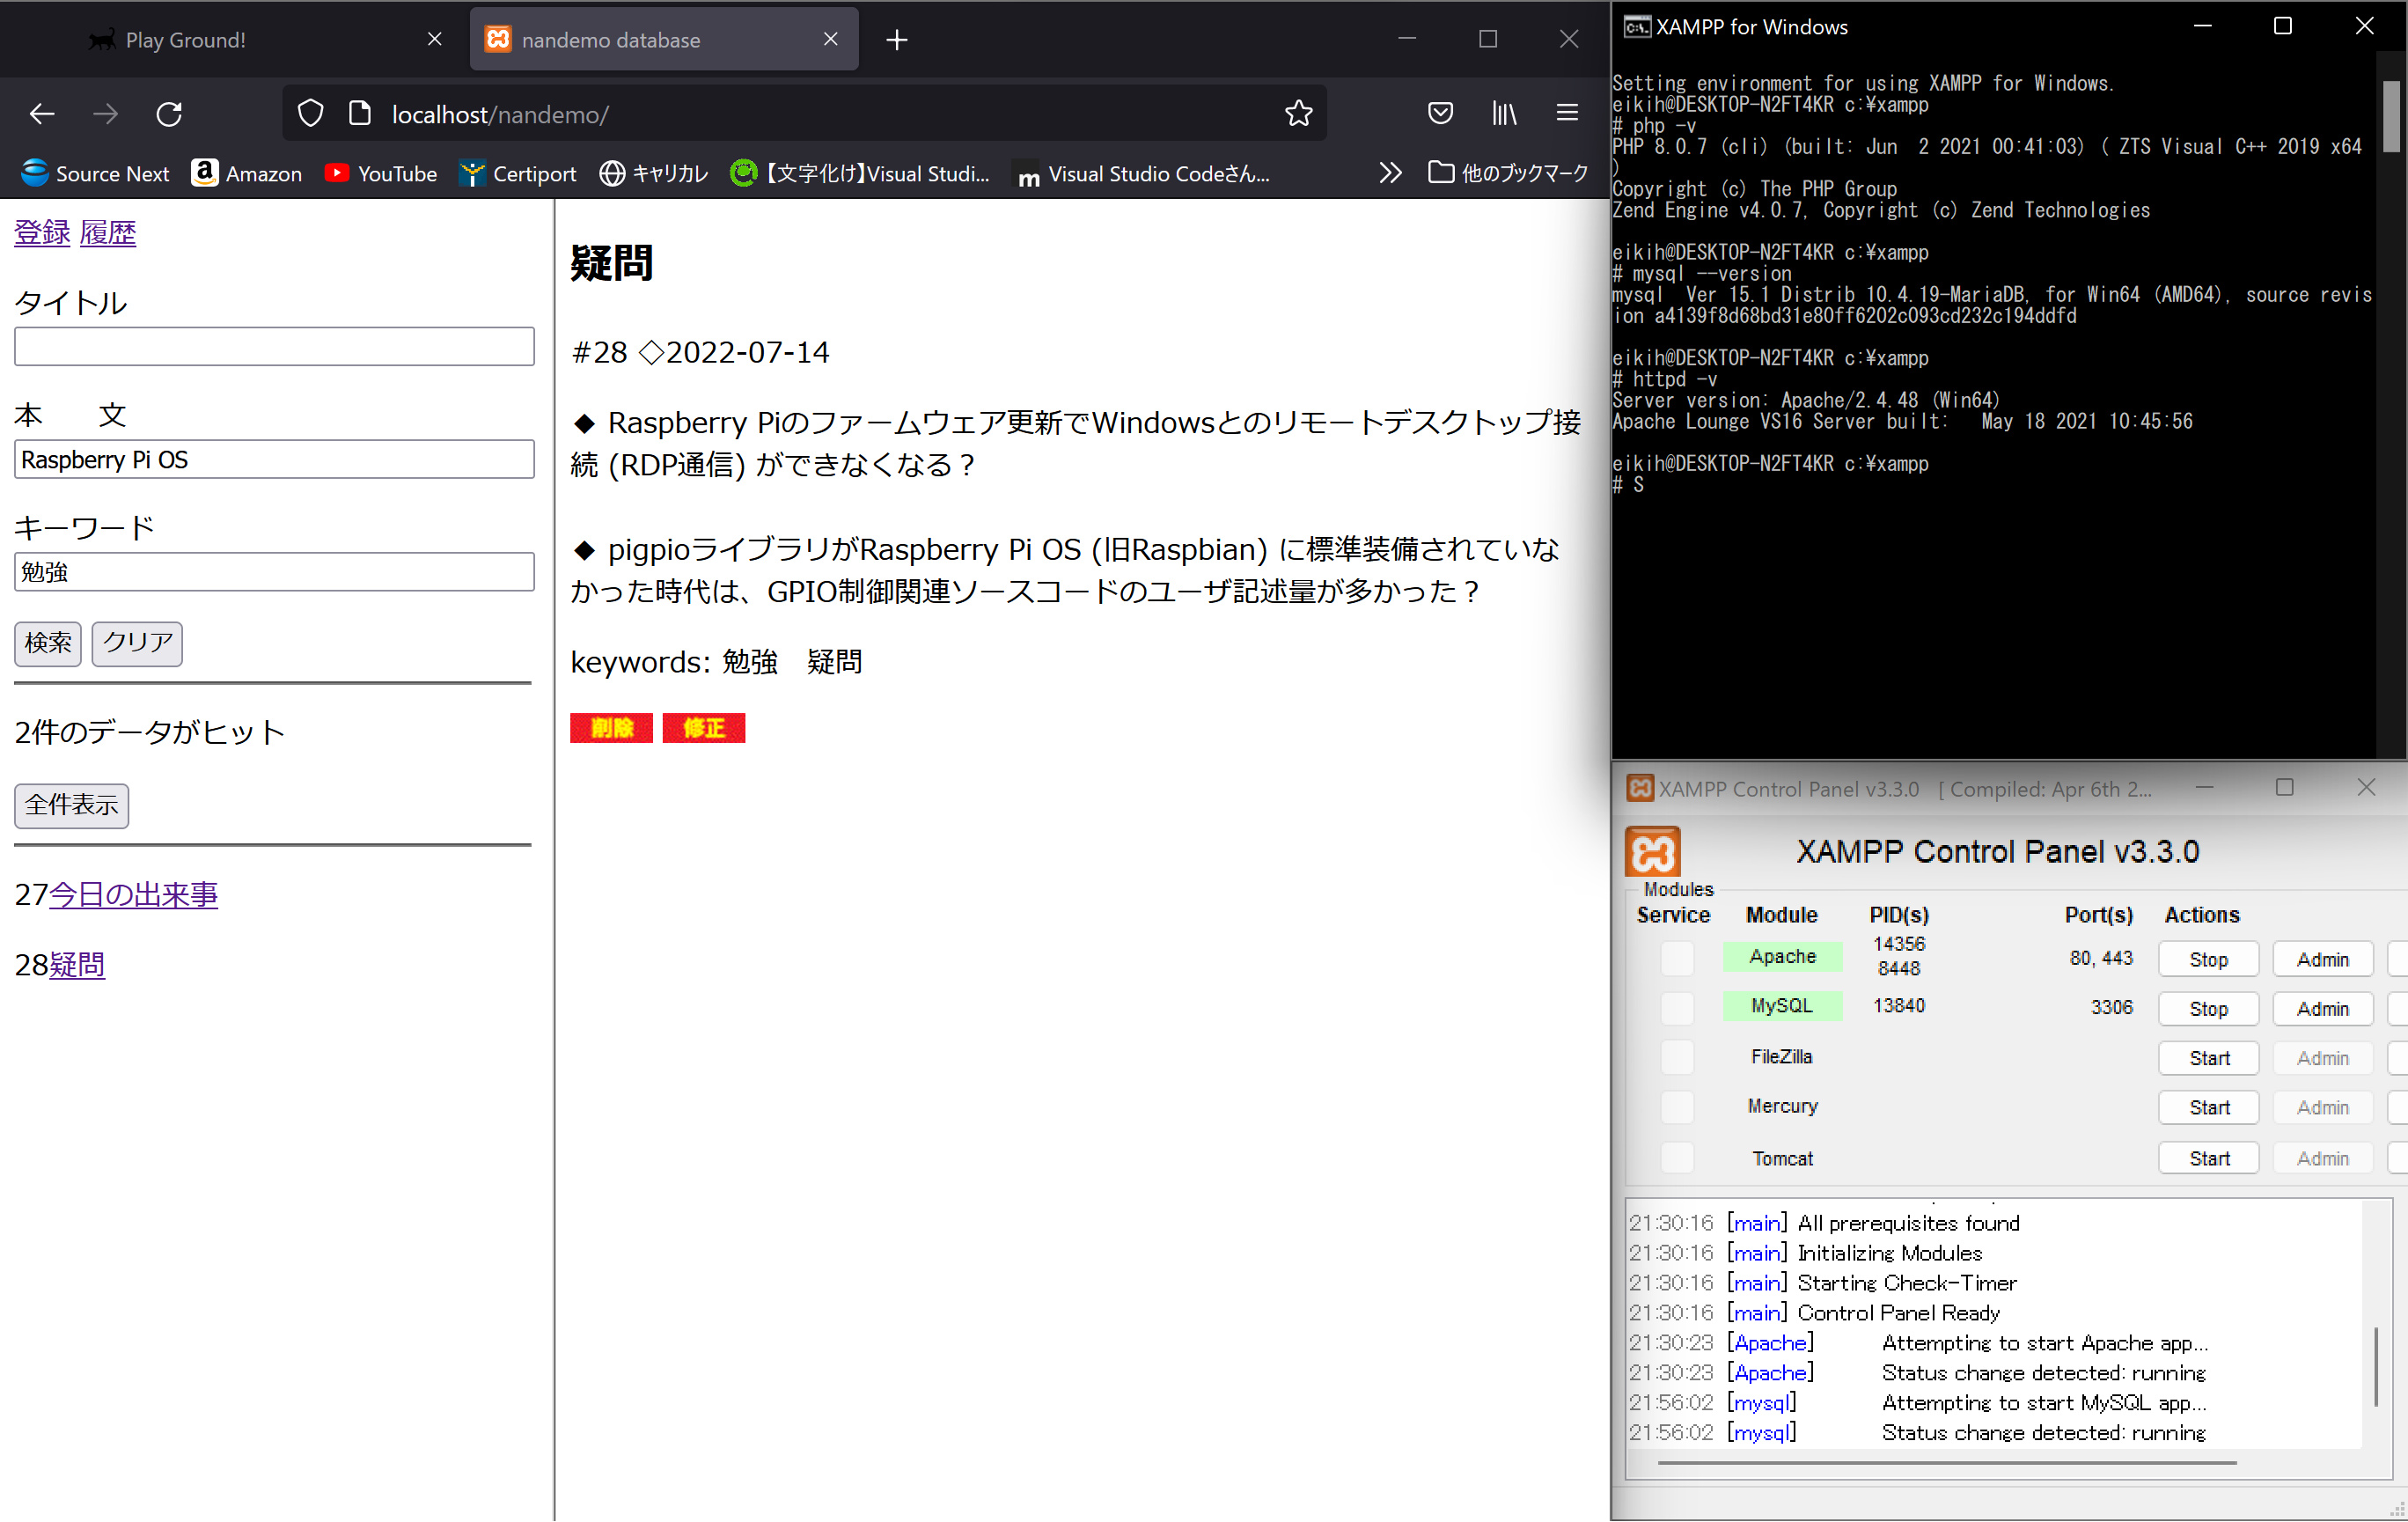
Task: Click the tracking protection shield icon
Action: pyautogui.click(x=310, y=113)
